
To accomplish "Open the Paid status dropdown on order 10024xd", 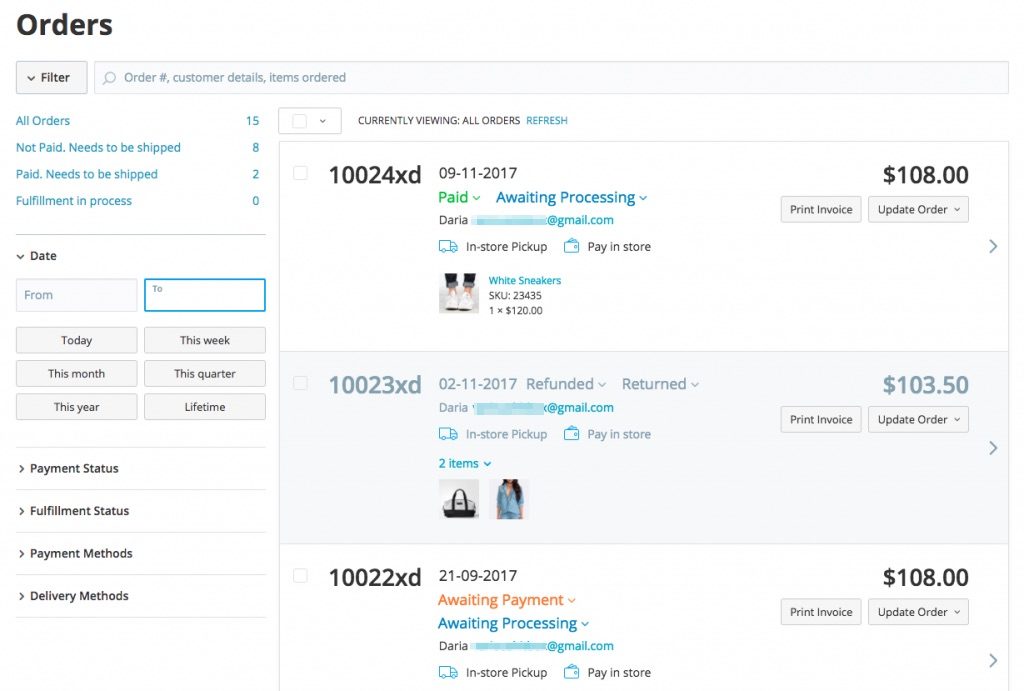I will [x=459, y=197].
